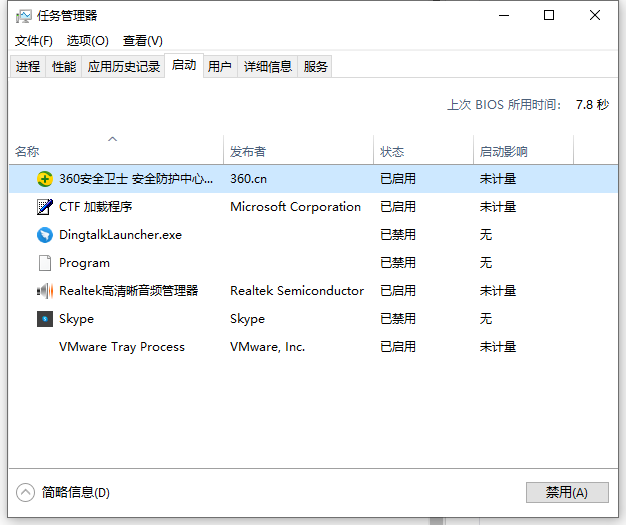This screenshot has height=525, width=626.
Task: Click the VMware, Inc. publisher cell
Action: [267, 347]
